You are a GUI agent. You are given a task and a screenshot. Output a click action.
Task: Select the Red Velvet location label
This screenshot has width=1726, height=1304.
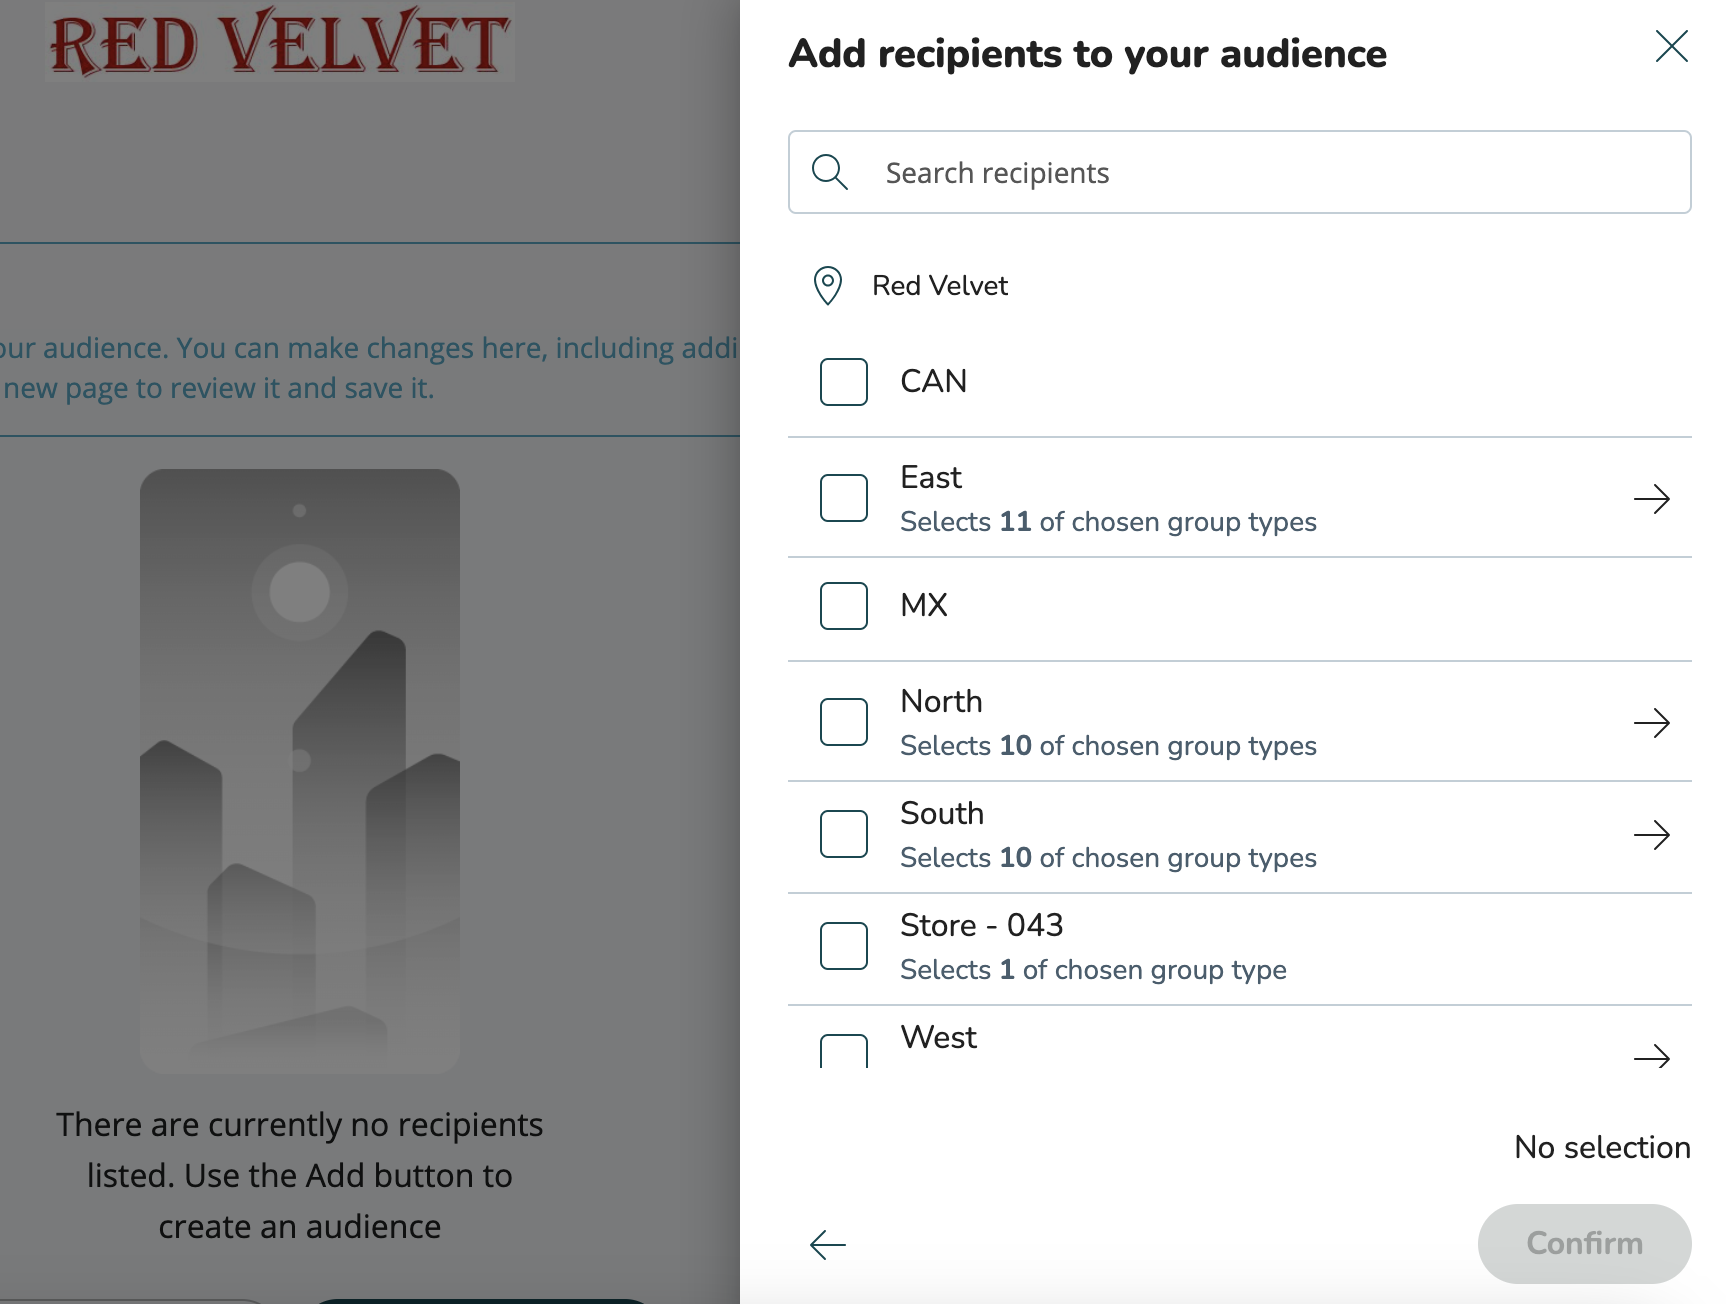[x=939, y=286]
